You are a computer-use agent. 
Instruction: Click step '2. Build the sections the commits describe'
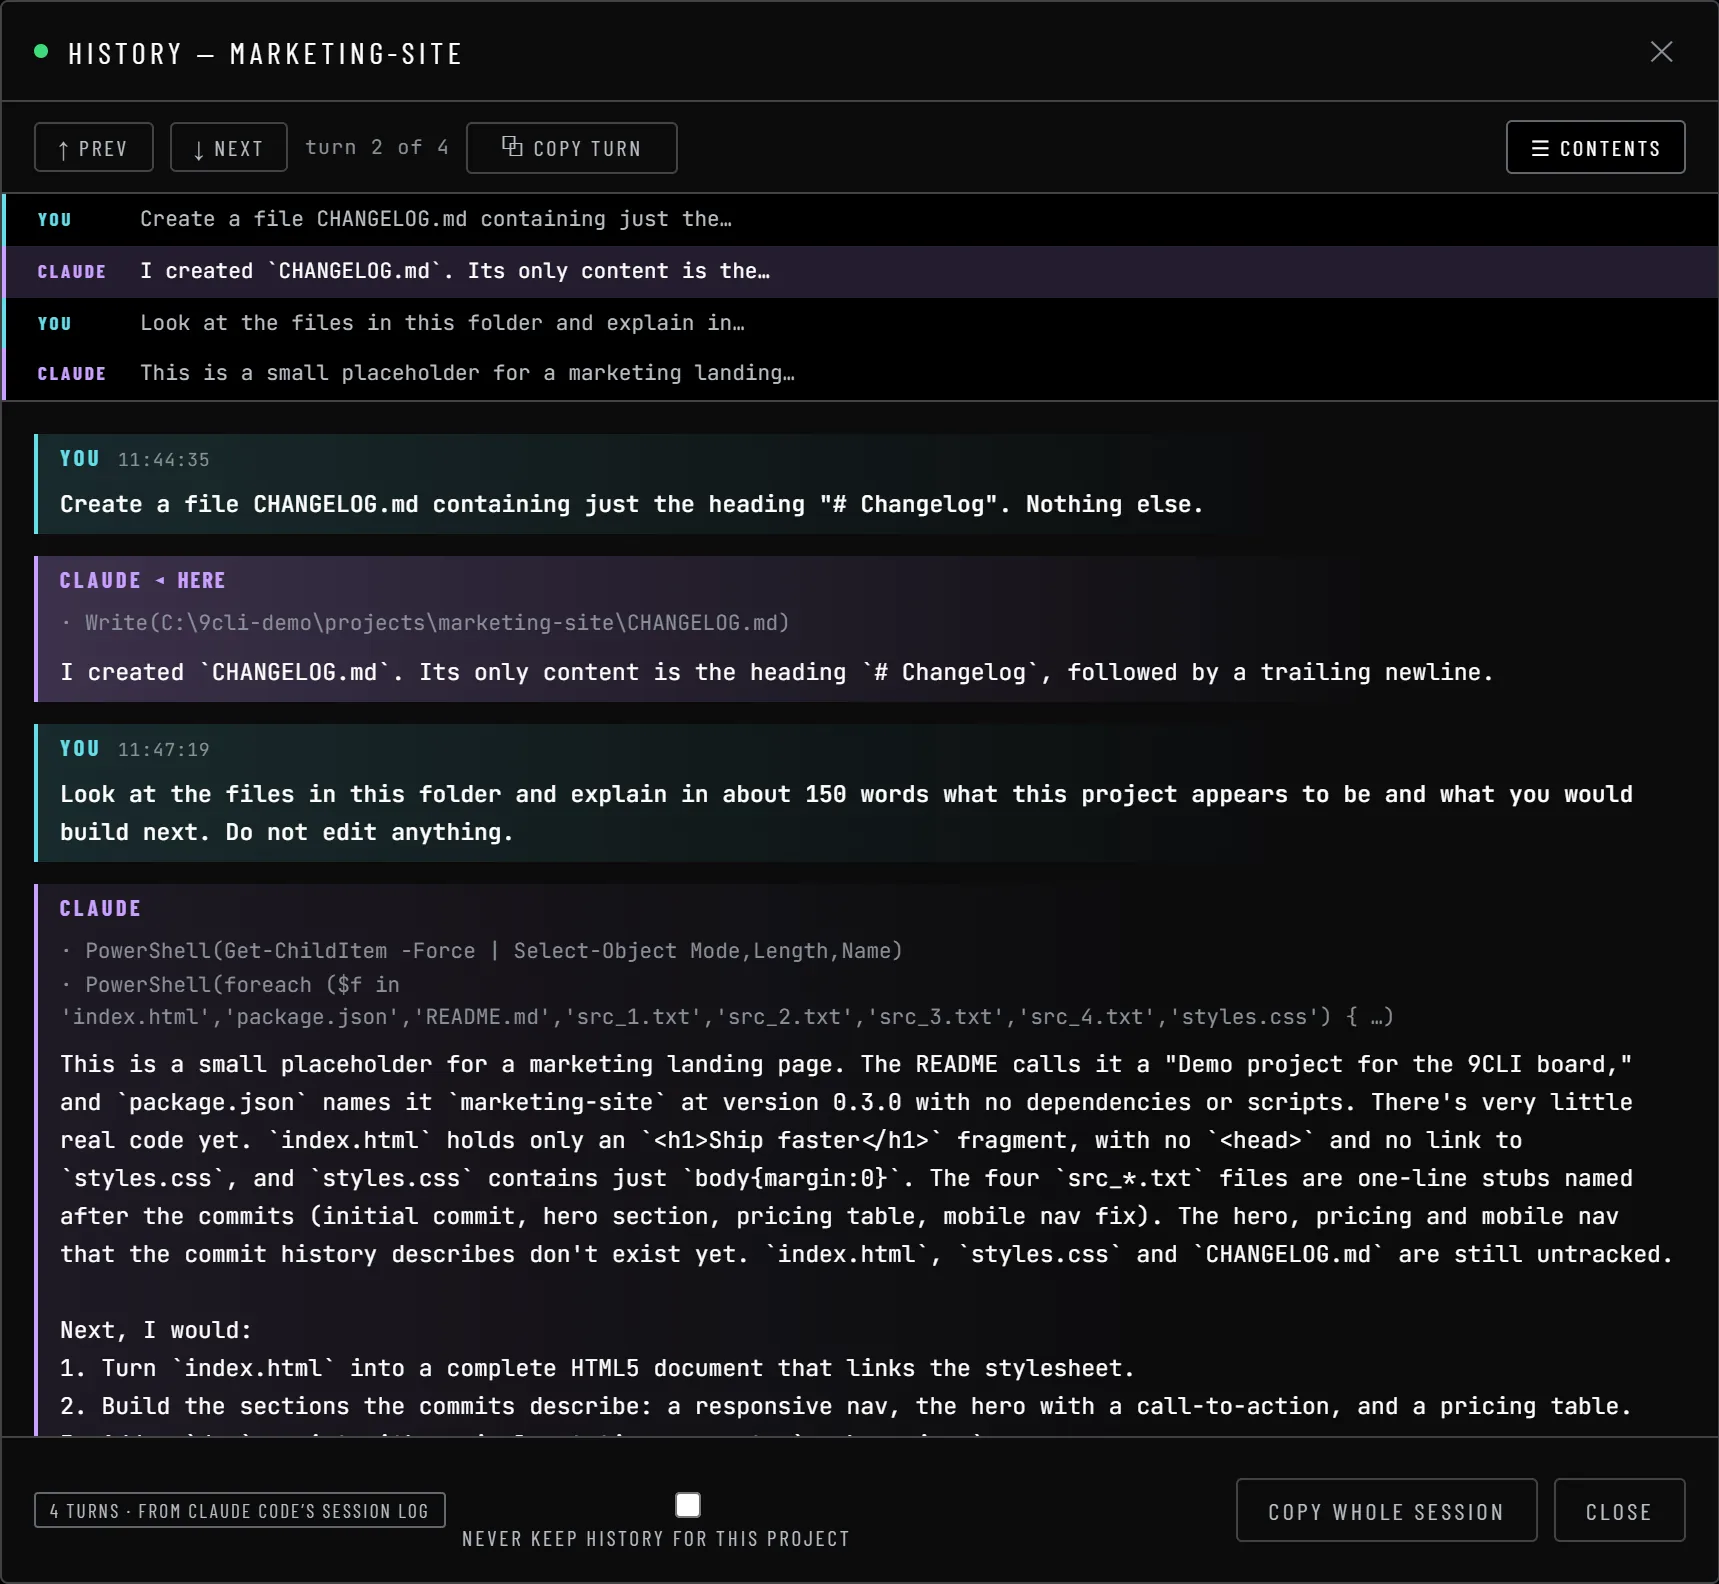(846, 1406)
